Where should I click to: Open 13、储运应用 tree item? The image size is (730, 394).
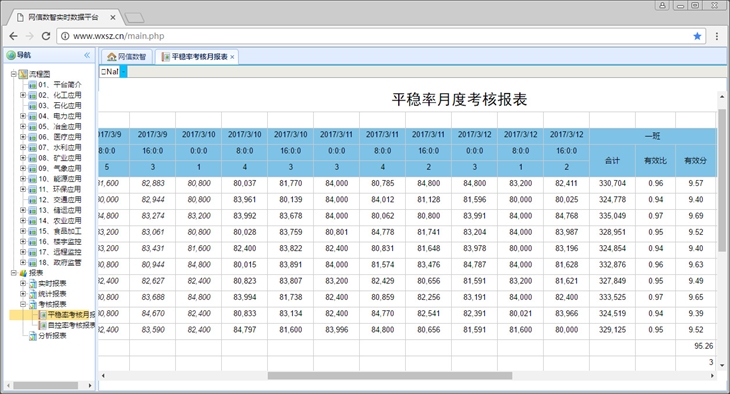tap(60, 210)
